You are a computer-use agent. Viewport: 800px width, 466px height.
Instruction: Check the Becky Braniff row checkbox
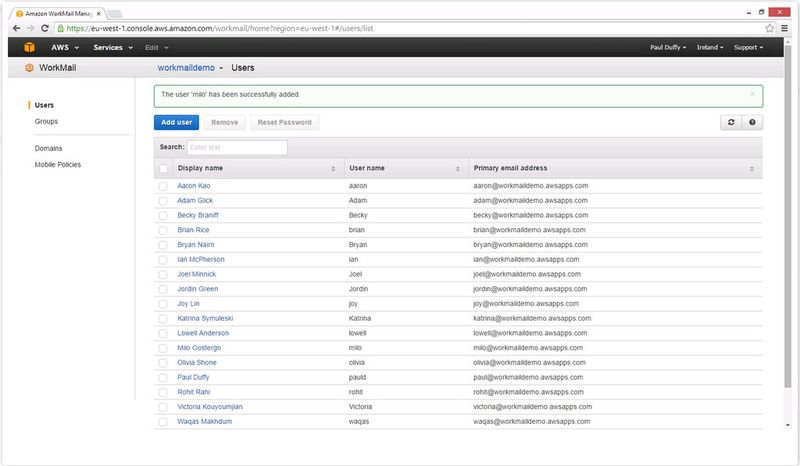point(163,216)
